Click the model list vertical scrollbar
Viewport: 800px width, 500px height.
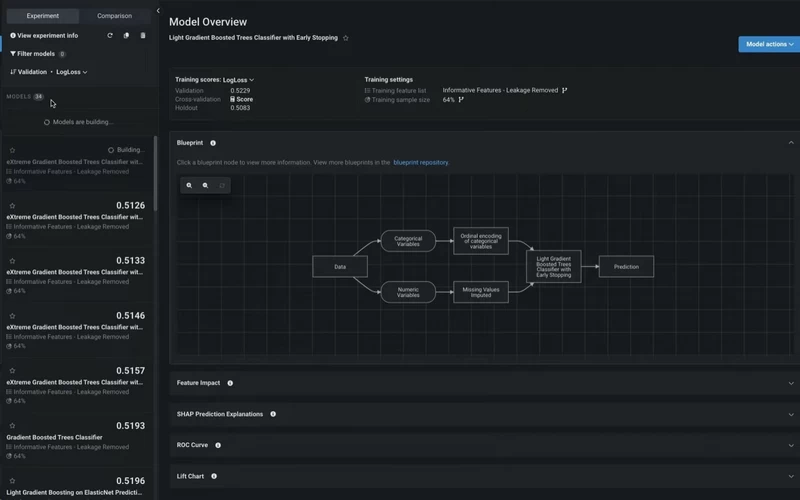155,173
